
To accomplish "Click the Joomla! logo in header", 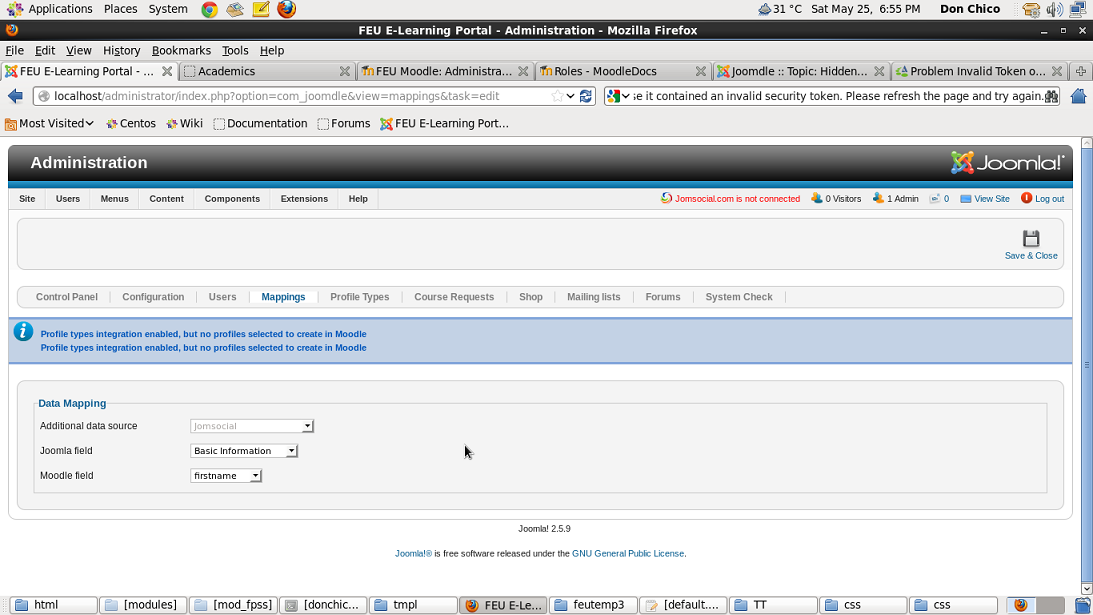I will [1007, 162].
